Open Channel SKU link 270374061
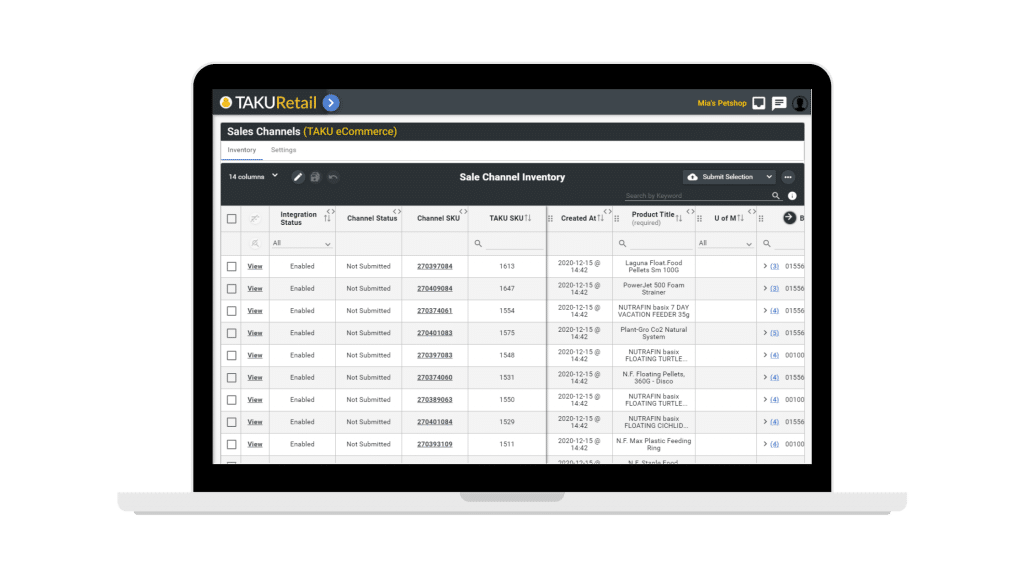Image resolution: width=1024 pixels, height=576 pixels. point(435,311)
